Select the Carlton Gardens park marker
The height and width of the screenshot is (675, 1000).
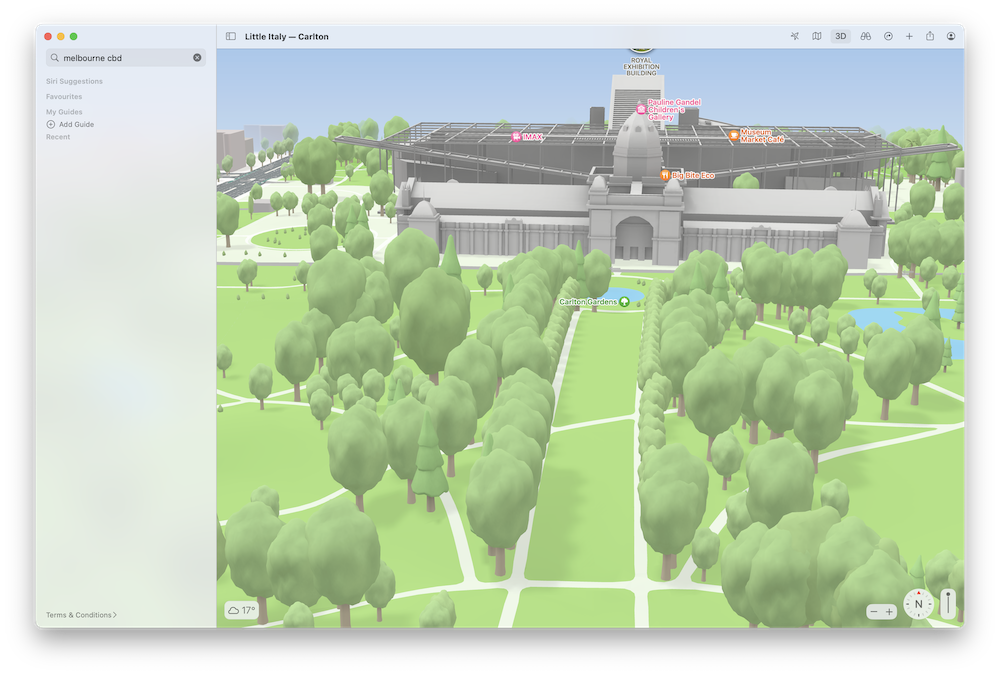coord(625,301)
